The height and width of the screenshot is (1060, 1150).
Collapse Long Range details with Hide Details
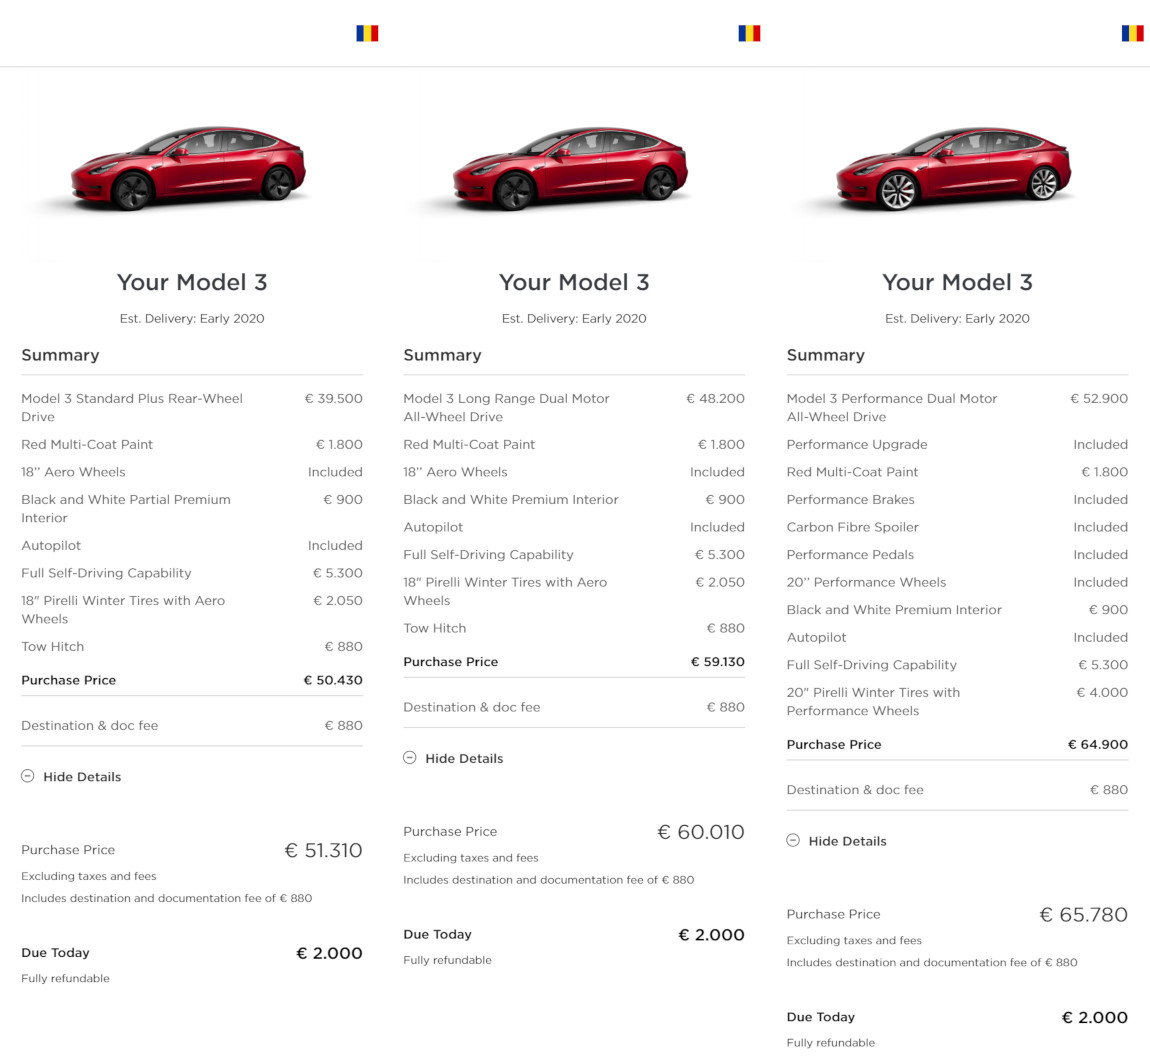pos(464,759)
